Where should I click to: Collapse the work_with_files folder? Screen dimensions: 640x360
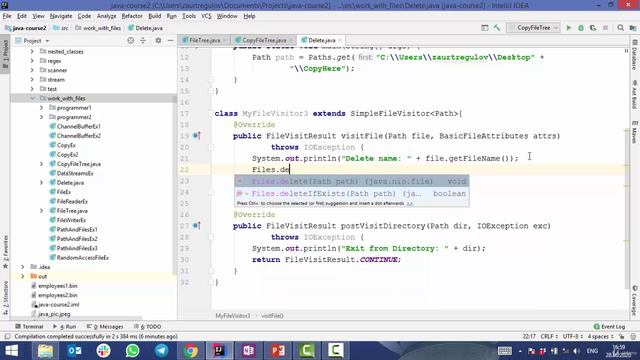tap(32, 98)
